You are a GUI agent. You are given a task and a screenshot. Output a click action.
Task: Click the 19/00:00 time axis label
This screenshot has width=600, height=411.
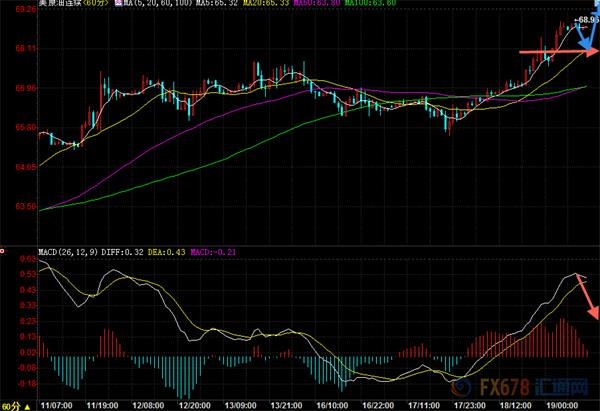[x=562, y=405]
